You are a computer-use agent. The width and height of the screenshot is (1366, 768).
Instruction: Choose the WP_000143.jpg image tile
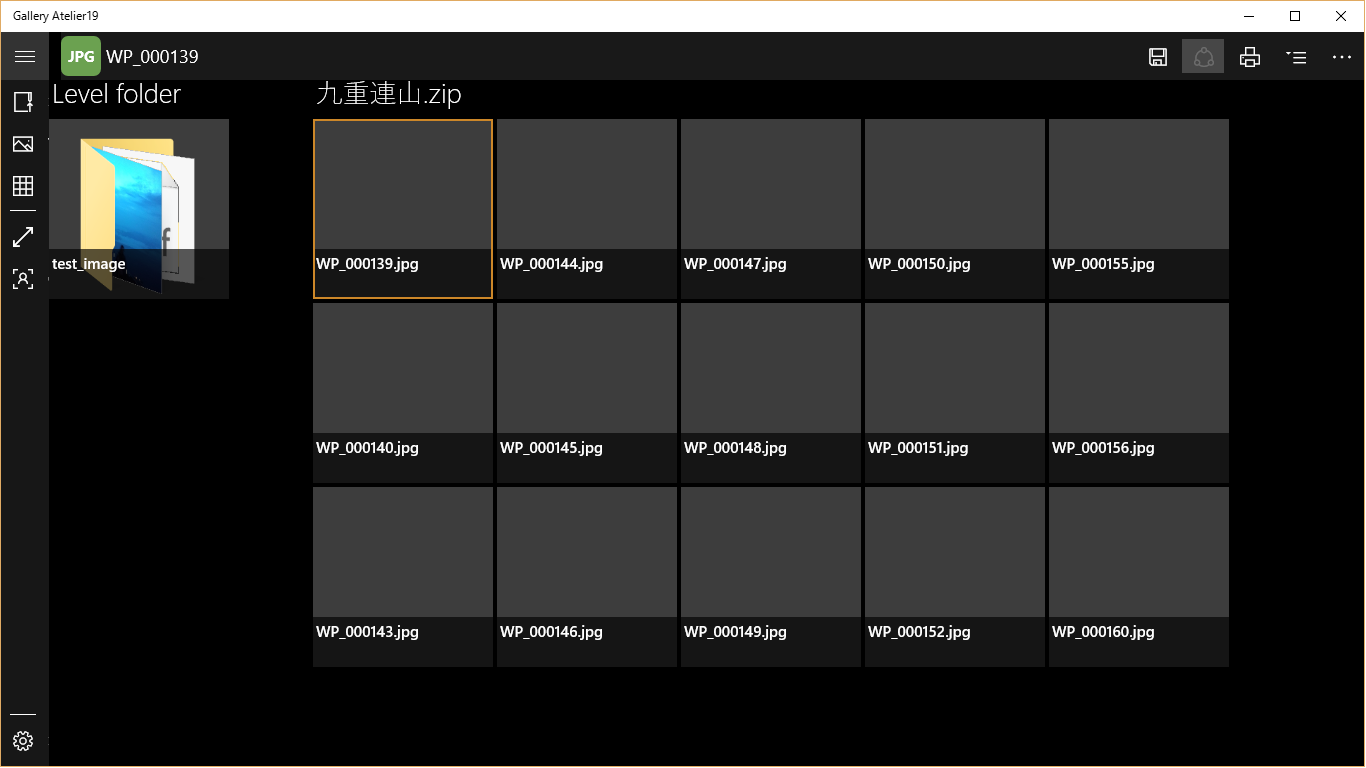click(403, 576)
